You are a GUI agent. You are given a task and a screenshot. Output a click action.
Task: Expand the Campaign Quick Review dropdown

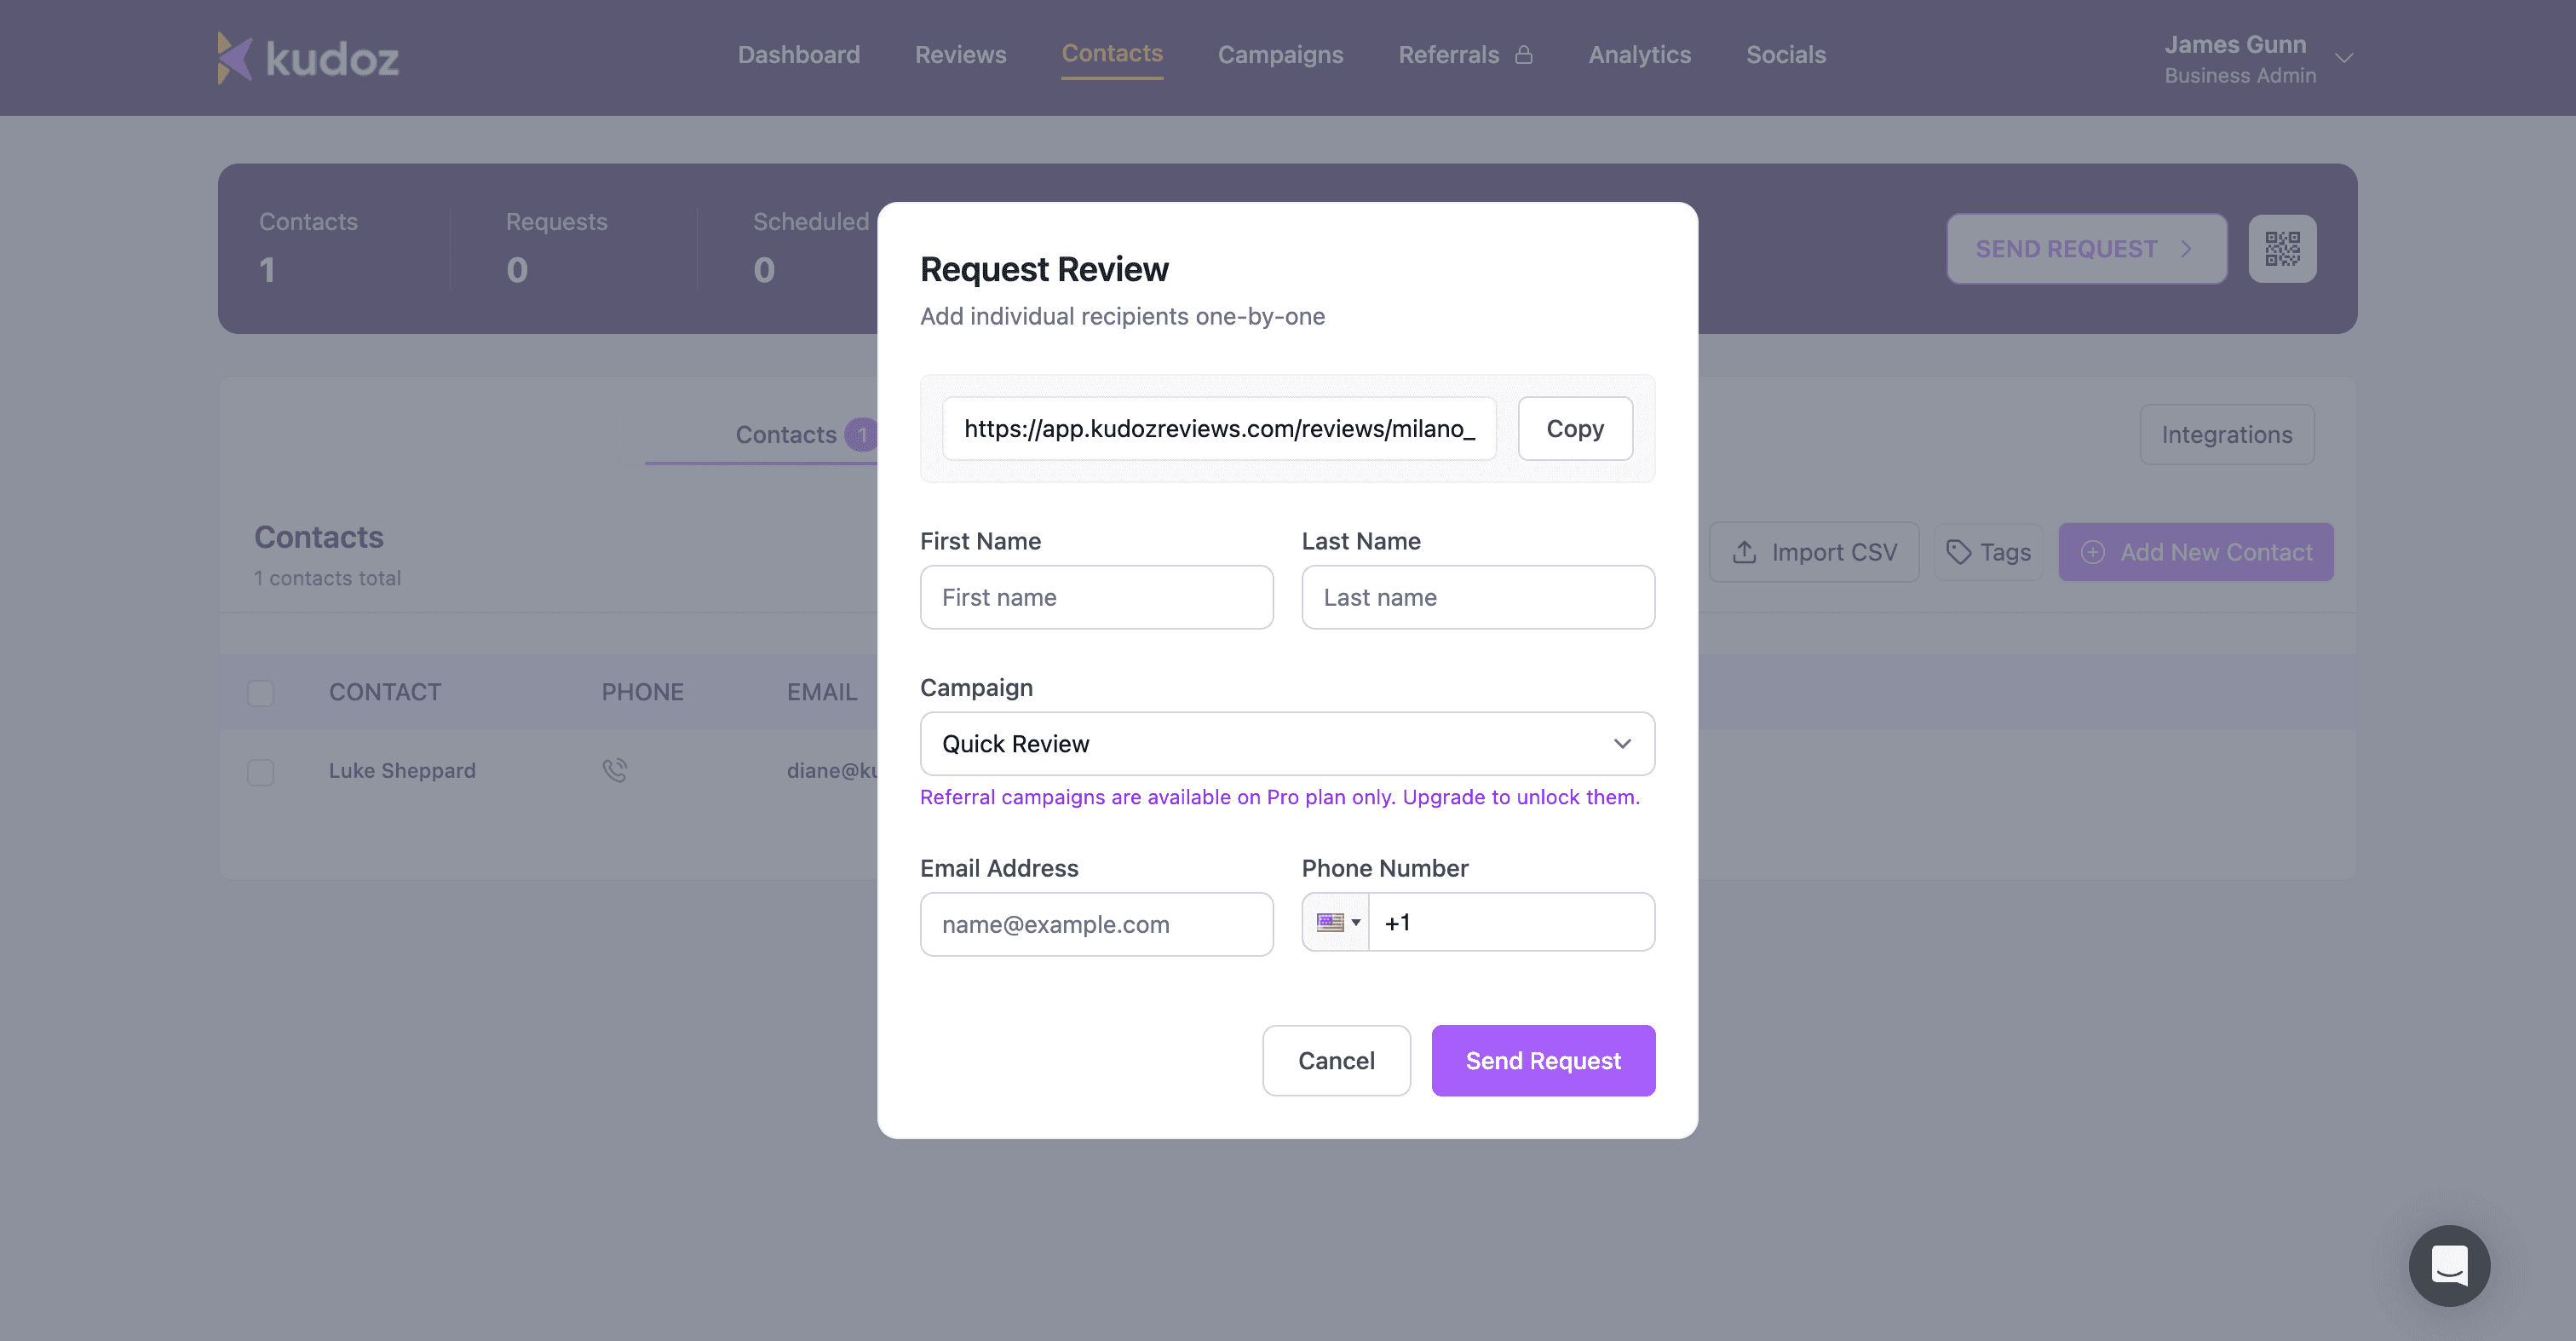1287,743
